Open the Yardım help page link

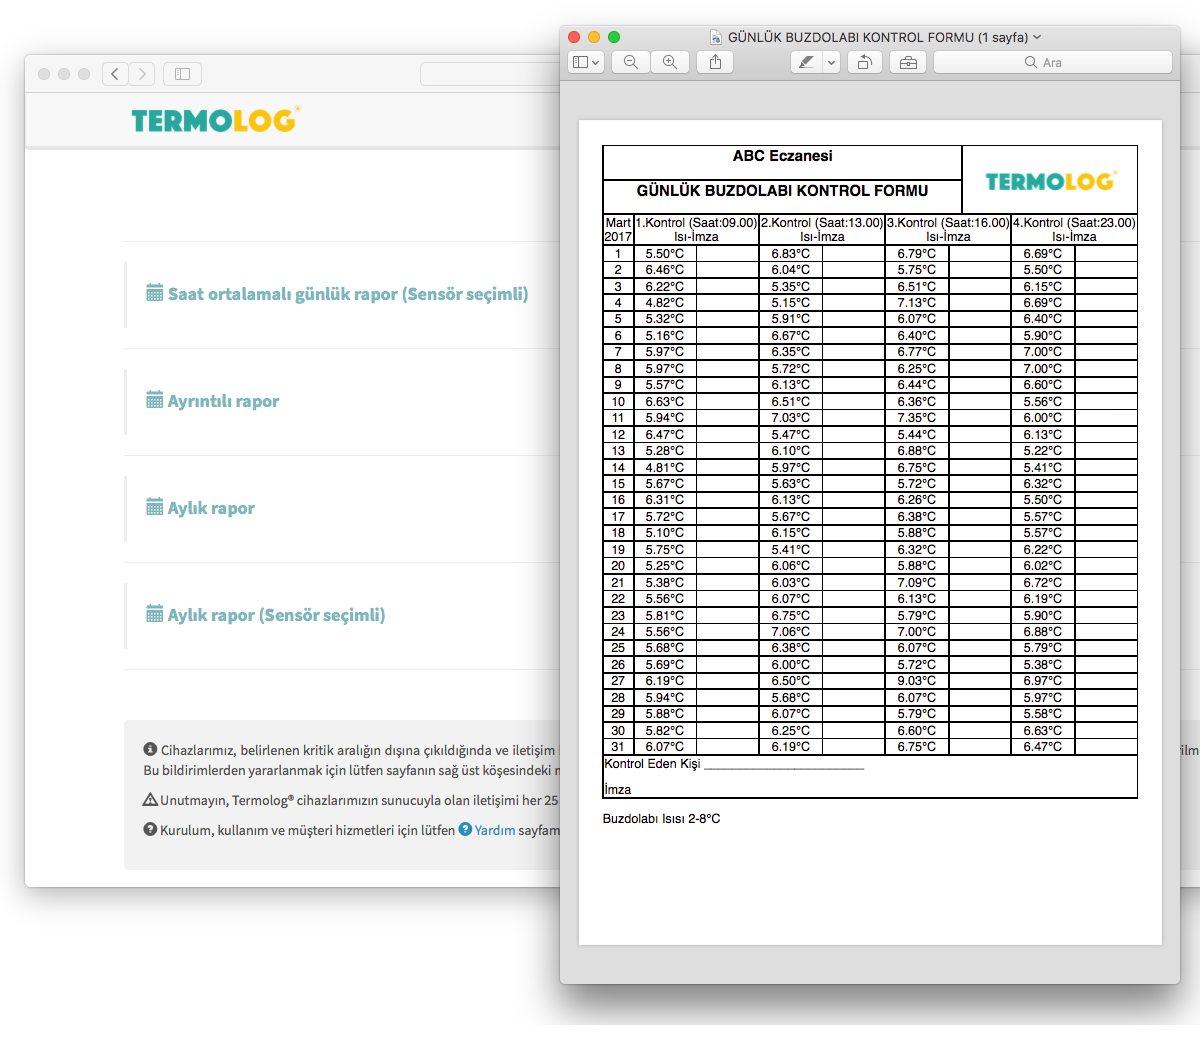[495, 830]
